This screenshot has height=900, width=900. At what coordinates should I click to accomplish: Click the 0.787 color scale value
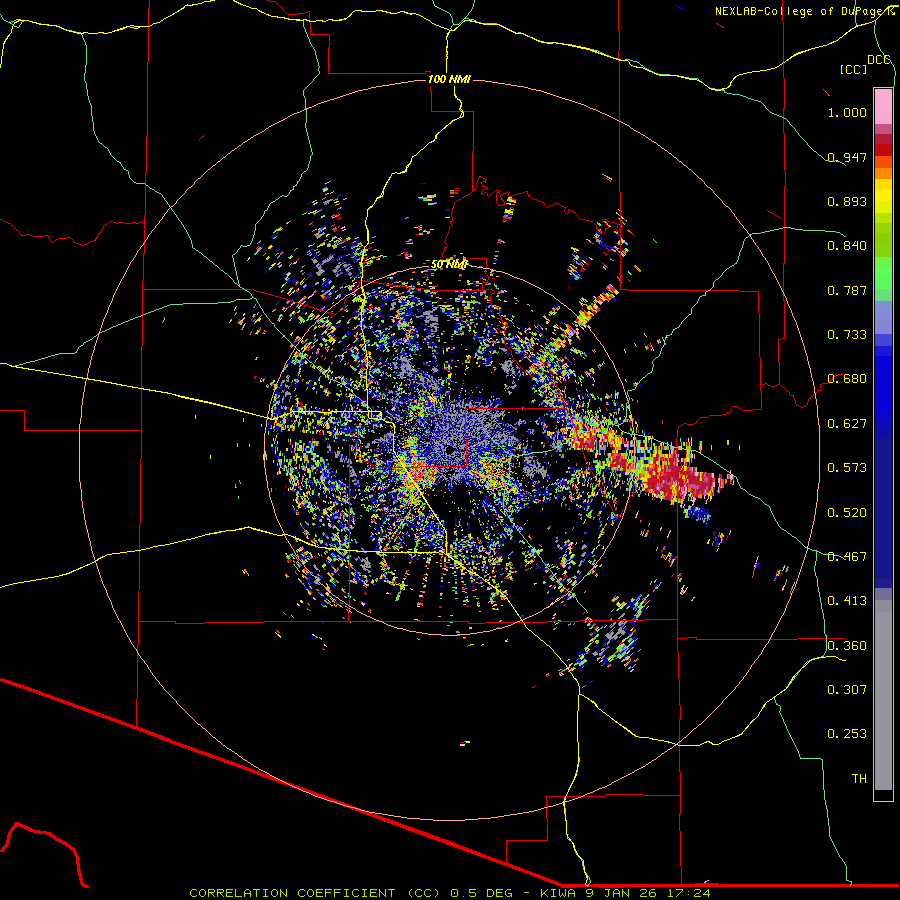(x=847, y=290)
